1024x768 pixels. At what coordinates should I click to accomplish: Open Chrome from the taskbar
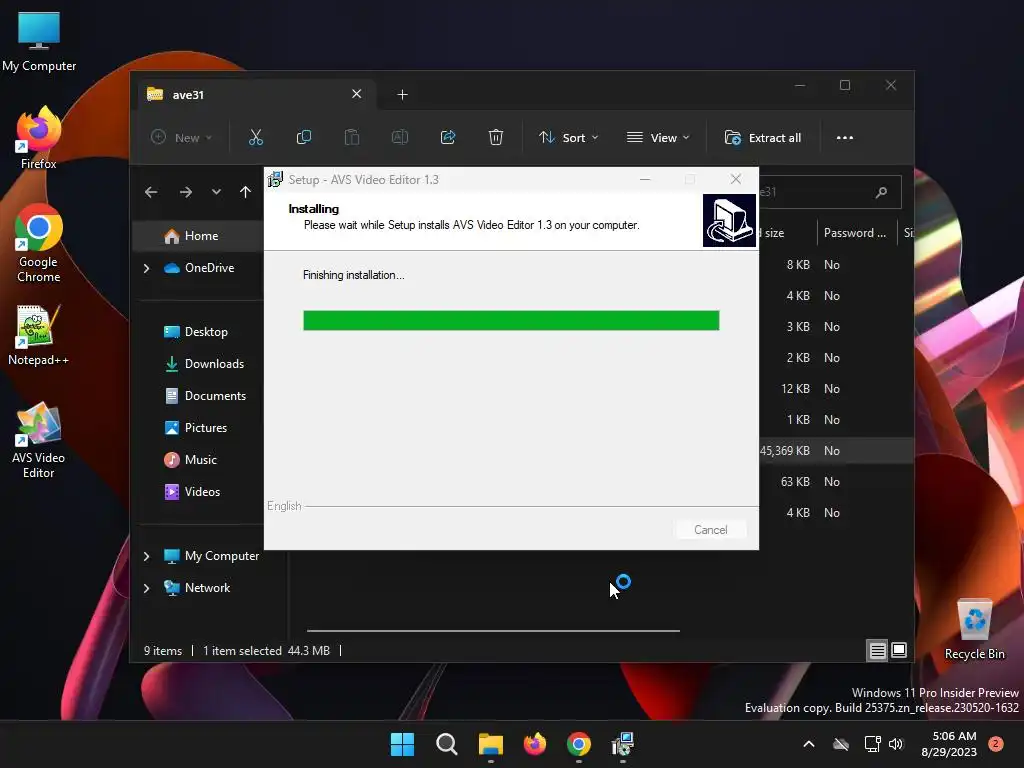579,744
